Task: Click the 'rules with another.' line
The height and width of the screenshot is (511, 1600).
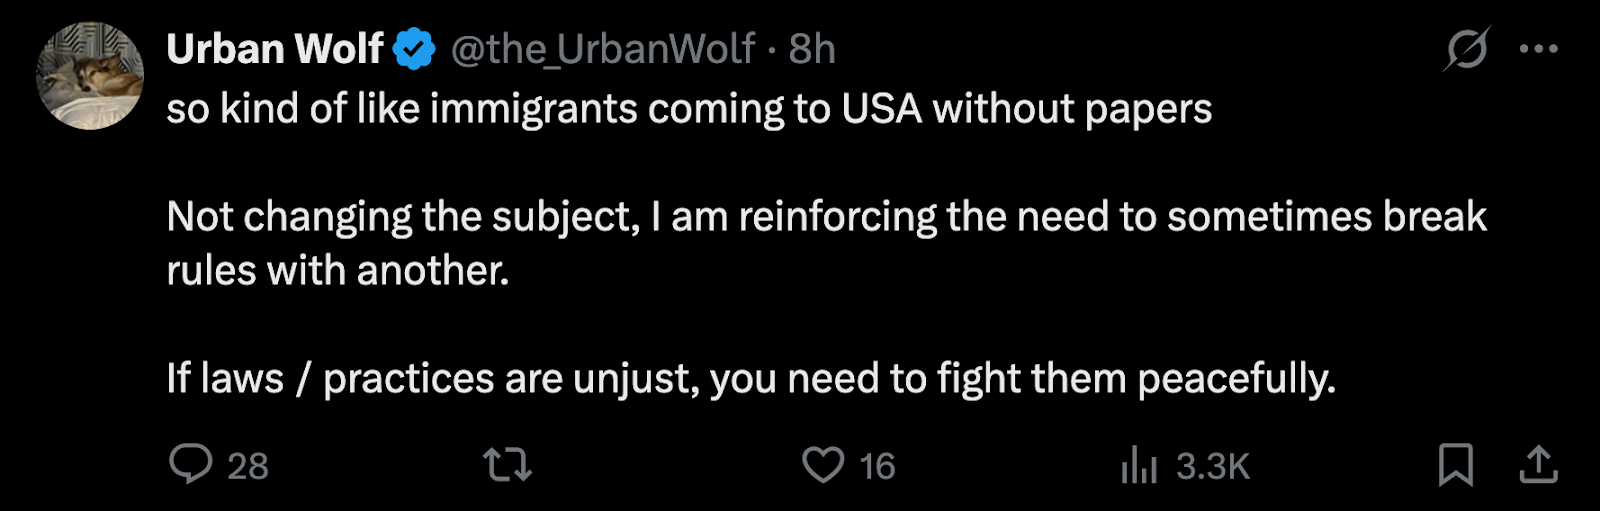Action: [338, 271]
